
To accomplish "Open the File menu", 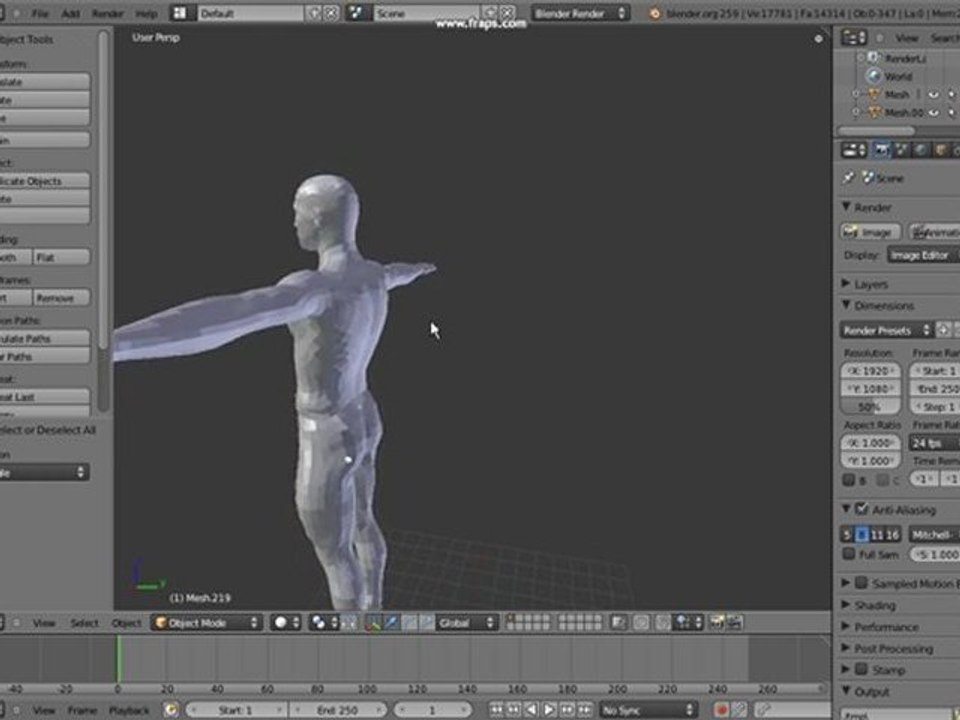I will [40, 13].
